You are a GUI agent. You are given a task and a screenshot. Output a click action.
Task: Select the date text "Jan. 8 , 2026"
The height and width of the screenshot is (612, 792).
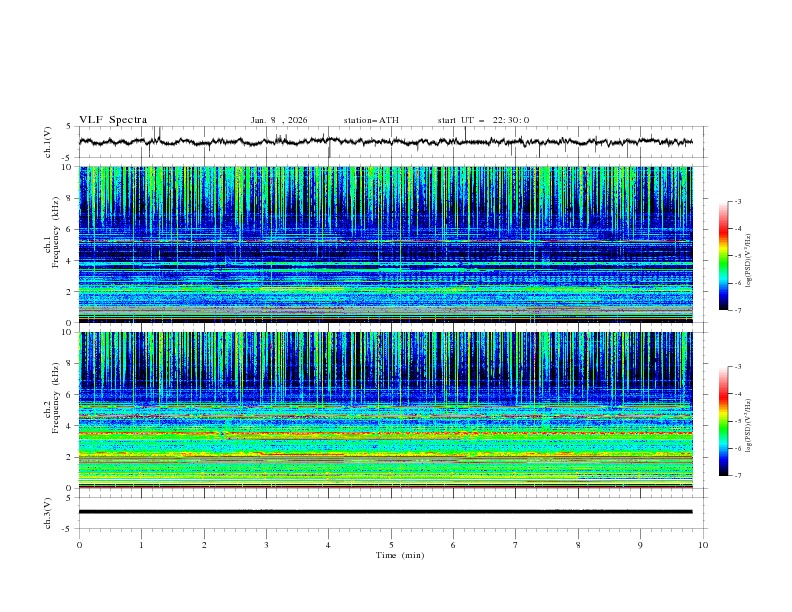pos(279,120)
